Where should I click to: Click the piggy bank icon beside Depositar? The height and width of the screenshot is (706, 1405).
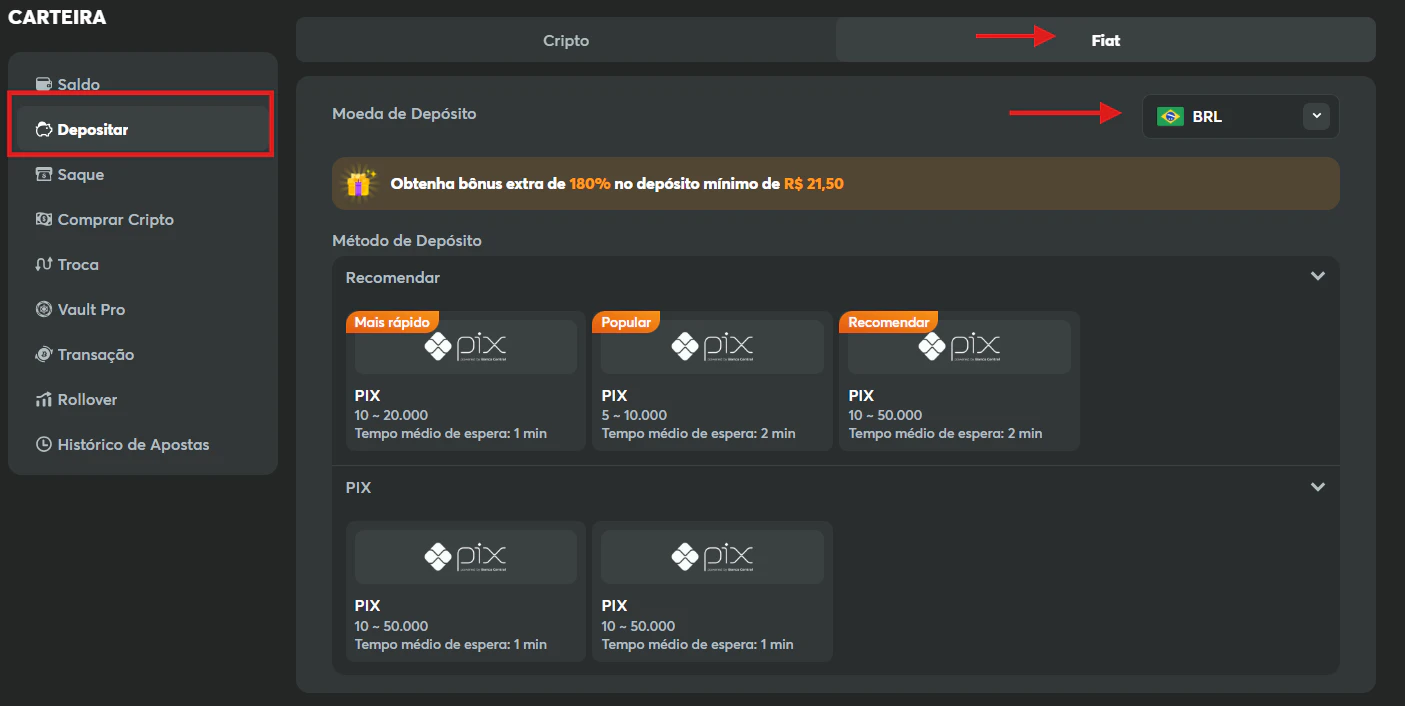point(43,129)
